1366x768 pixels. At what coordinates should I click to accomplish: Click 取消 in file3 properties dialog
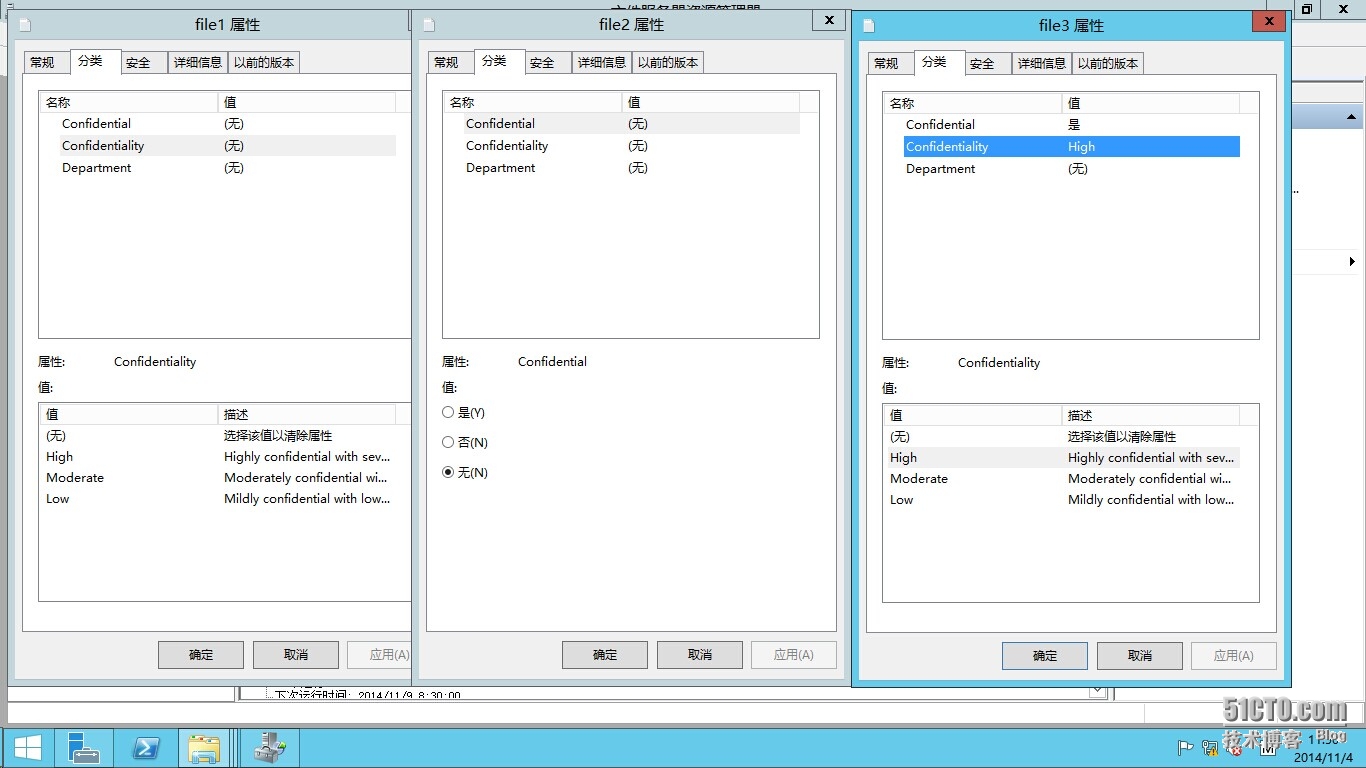[1140, 656]
